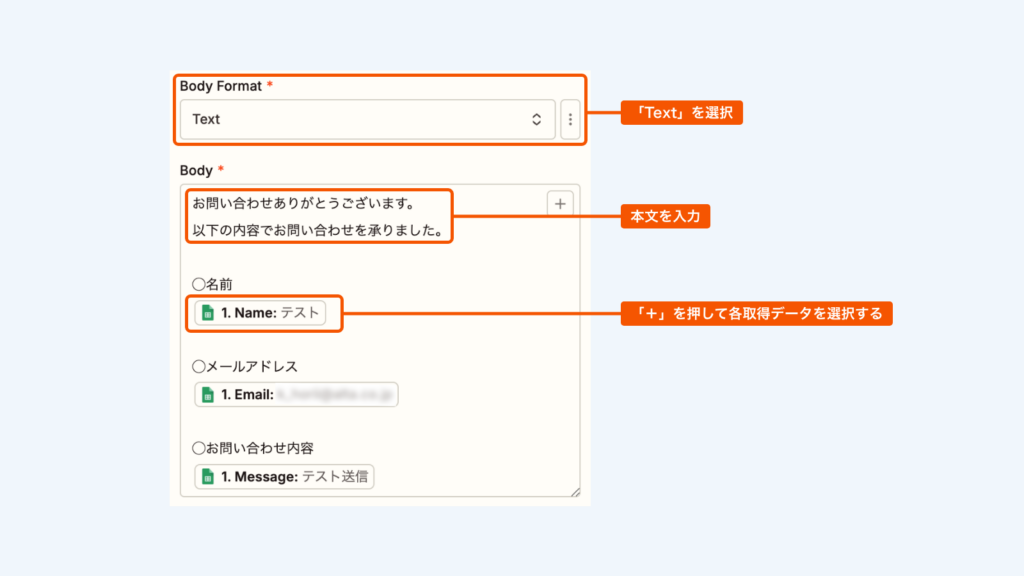Open the Body Format "Text" dropdown
This screenshot has width=1024, height=576.
360,119
